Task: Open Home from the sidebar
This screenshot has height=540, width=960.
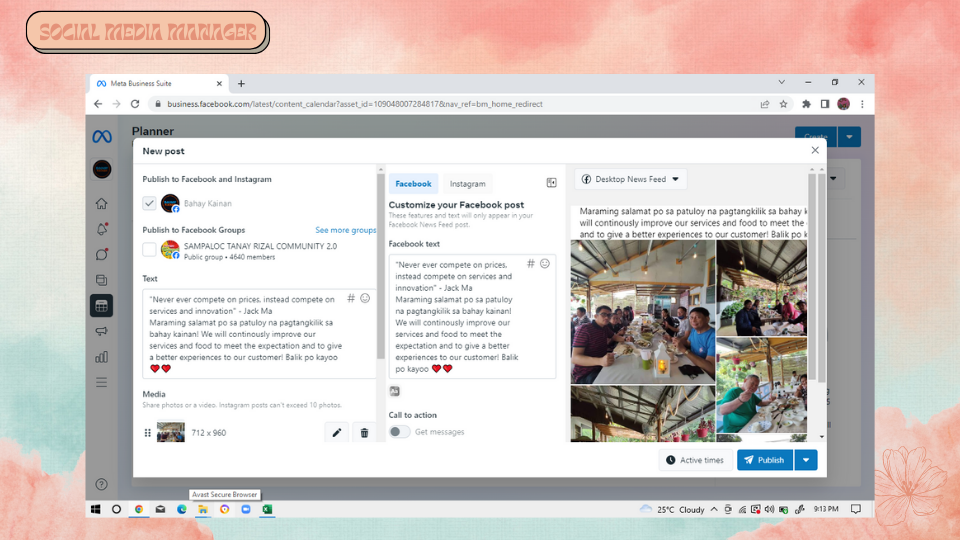Action: click(102, 203)
